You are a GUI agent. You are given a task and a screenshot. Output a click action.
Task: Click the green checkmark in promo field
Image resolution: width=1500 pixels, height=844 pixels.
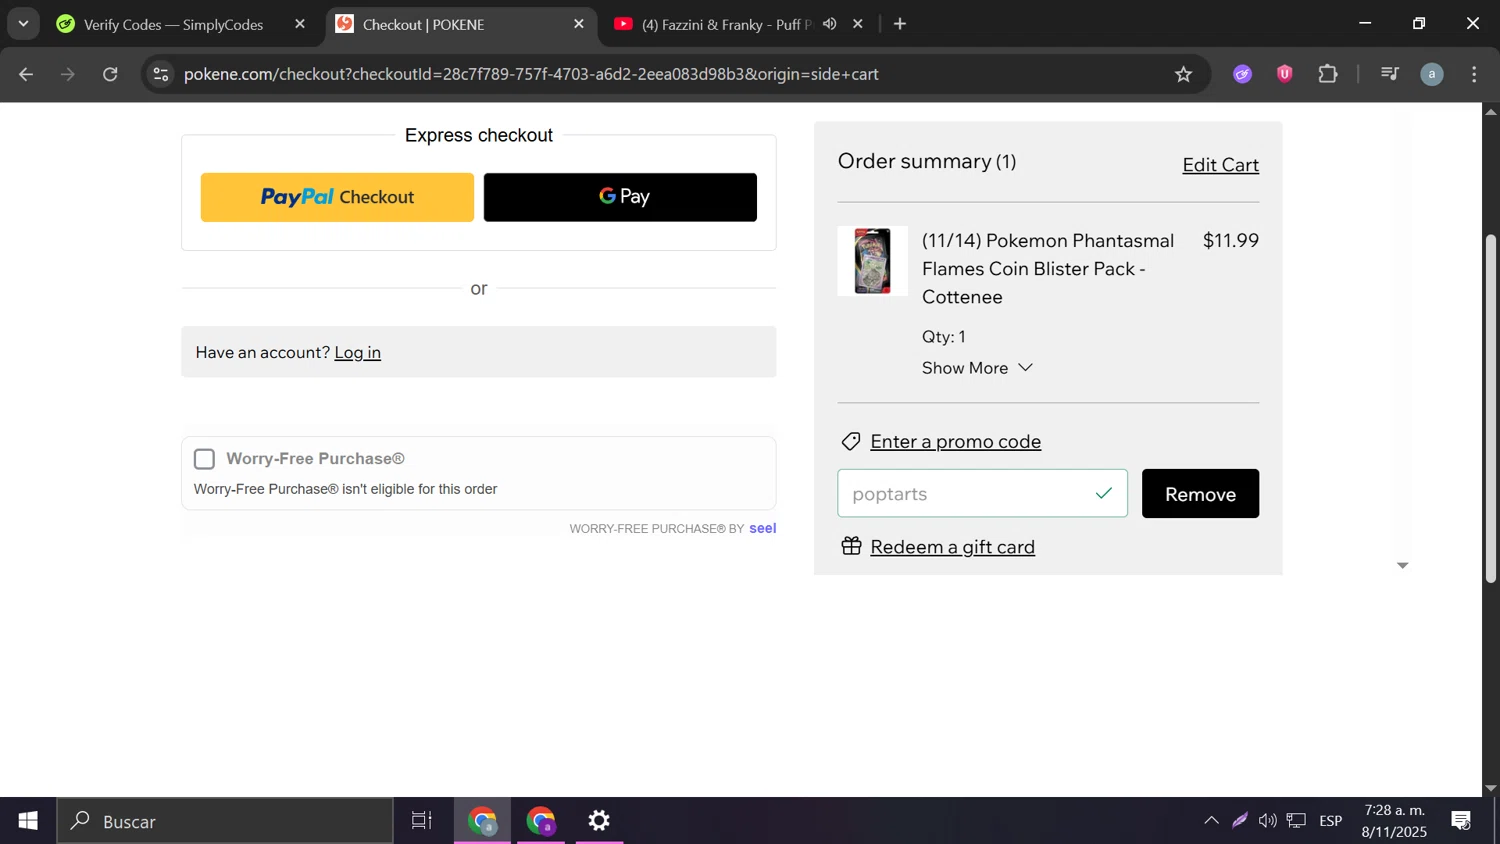(x=1104, y=493)
